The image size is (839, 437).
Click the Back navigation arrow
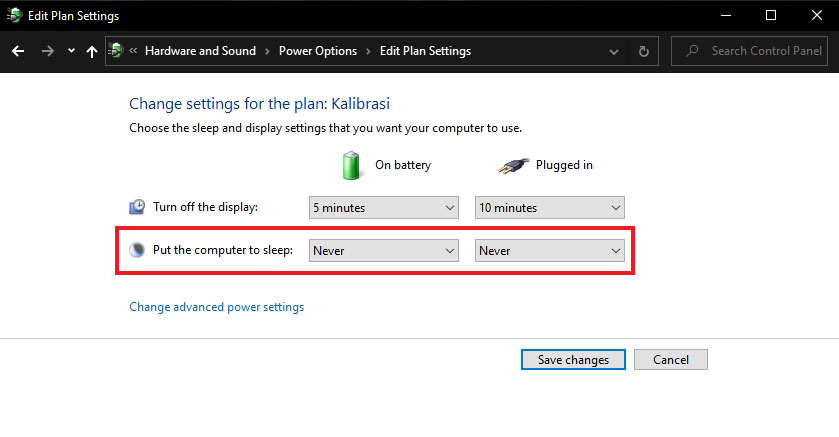coord(18,51)
